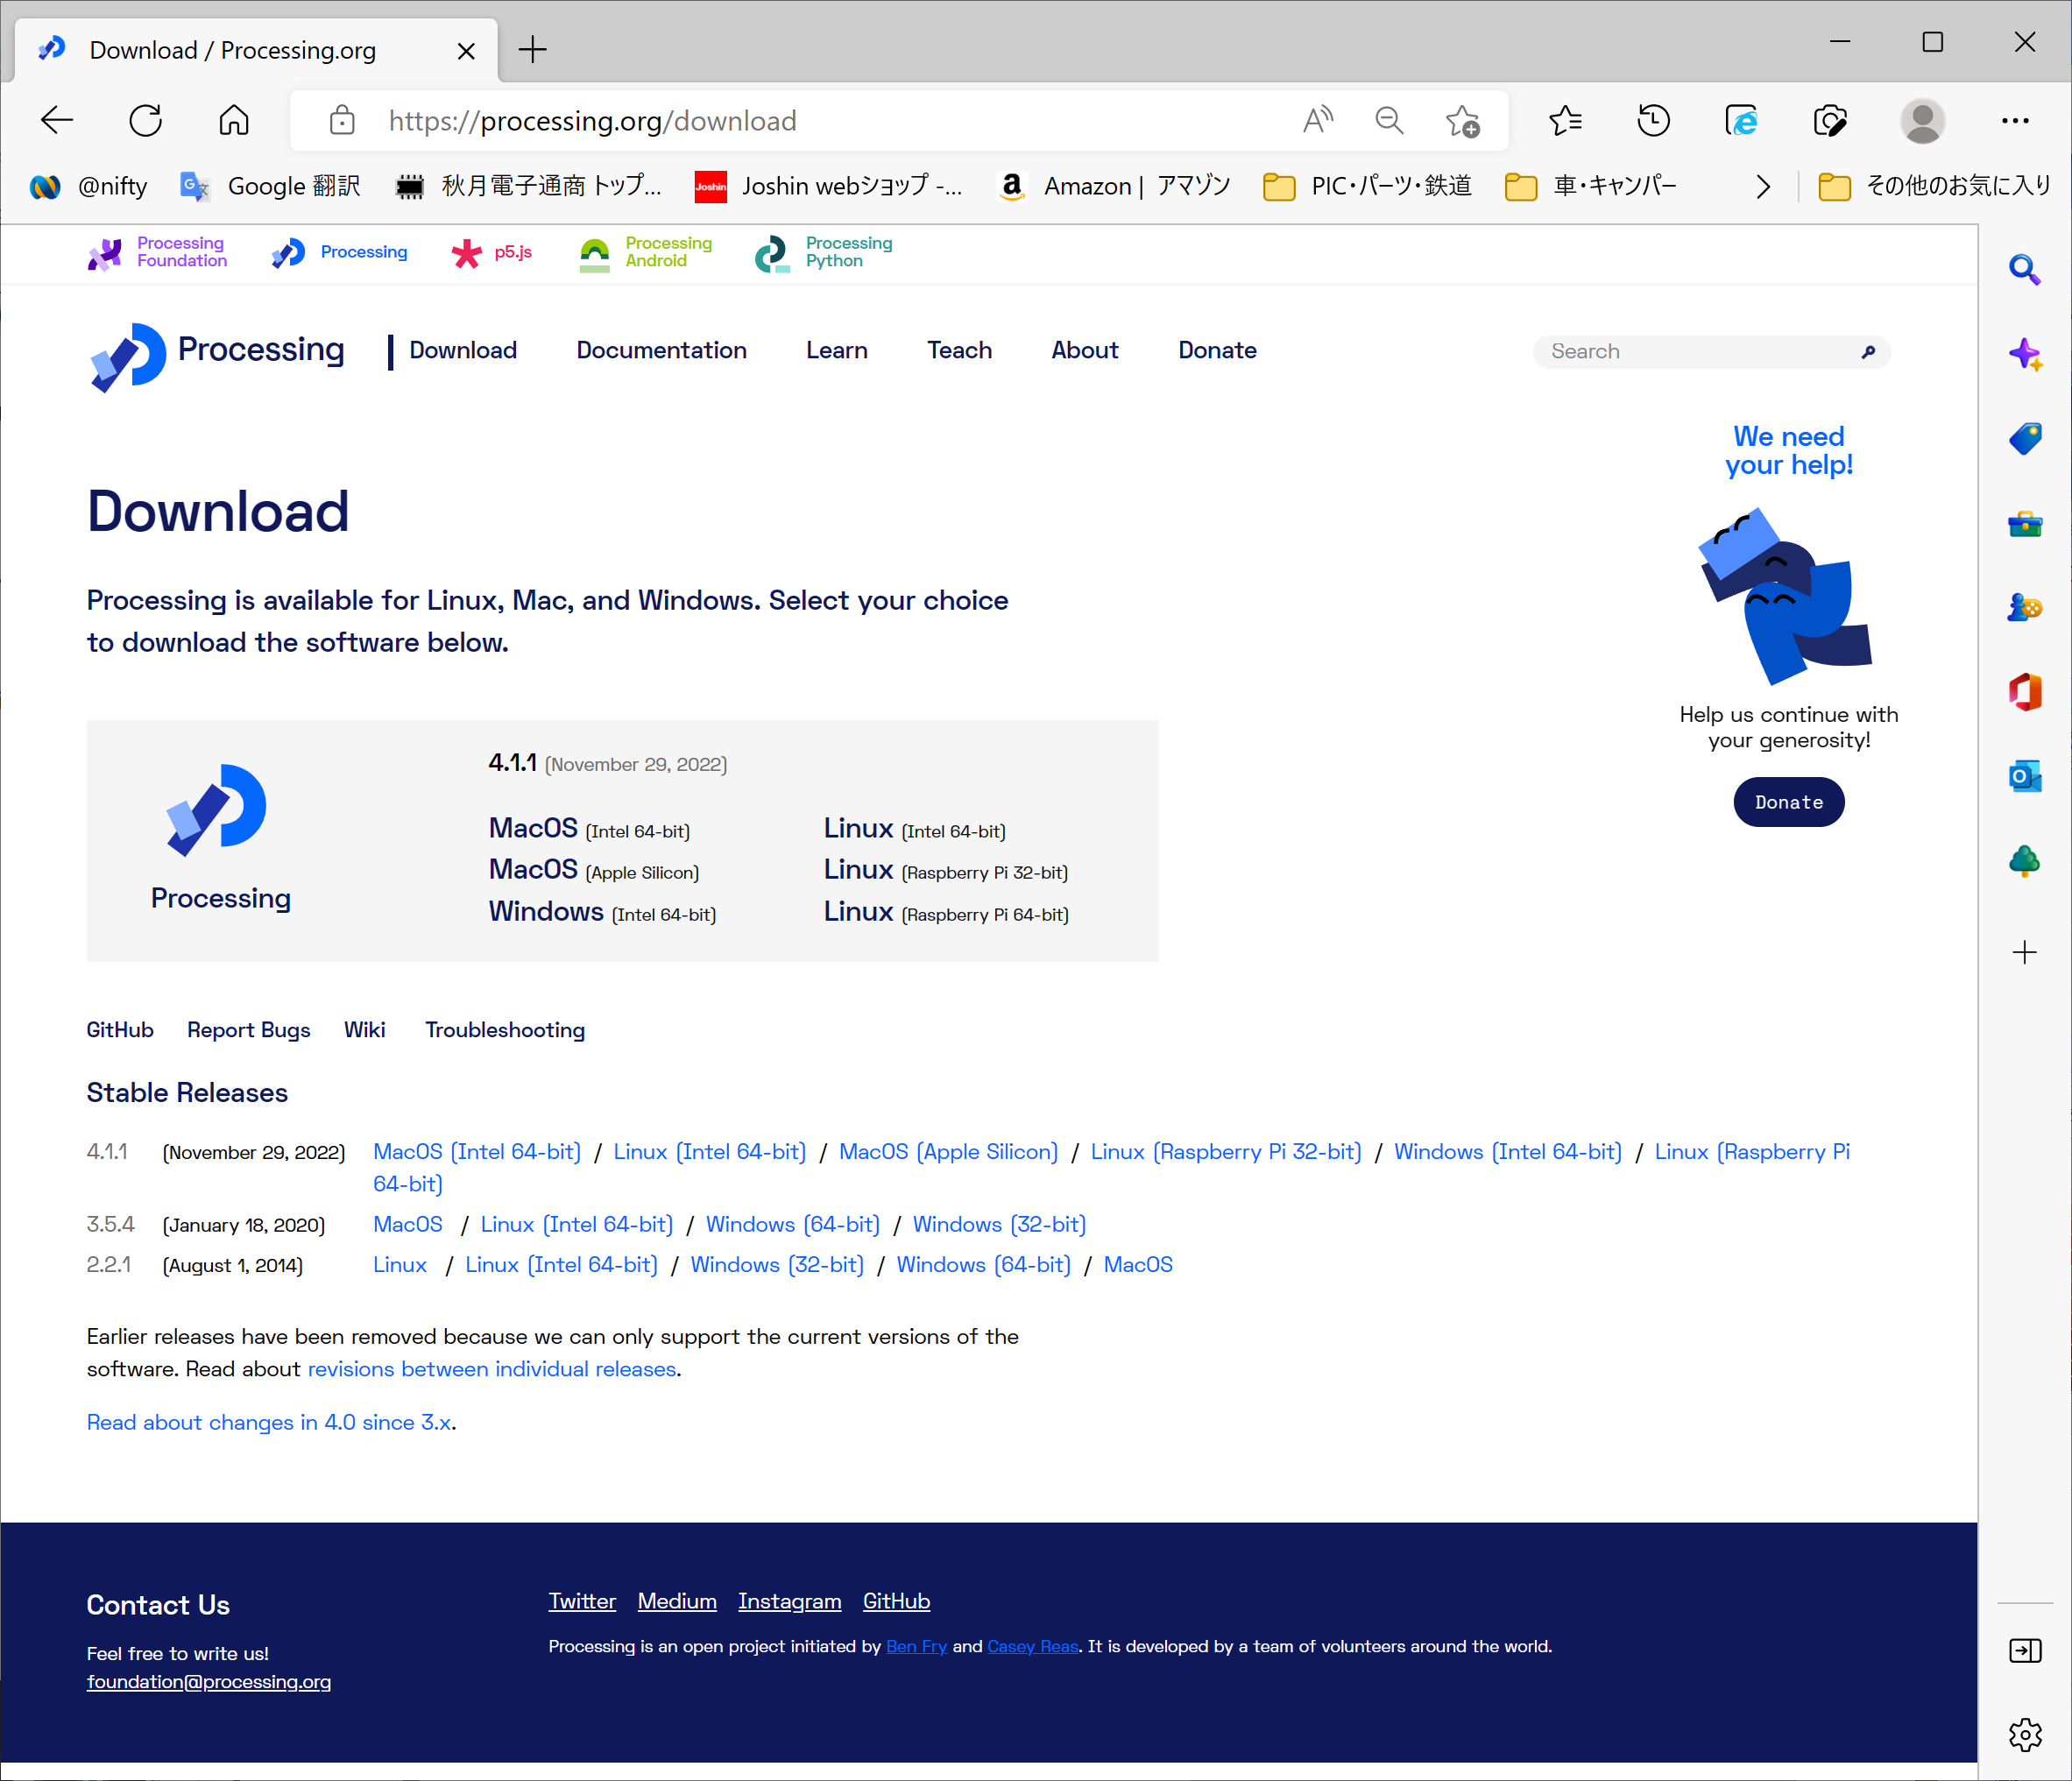Open zoom control from the magnifier icon
2072x1781 pixels.
click(1389, 121)
